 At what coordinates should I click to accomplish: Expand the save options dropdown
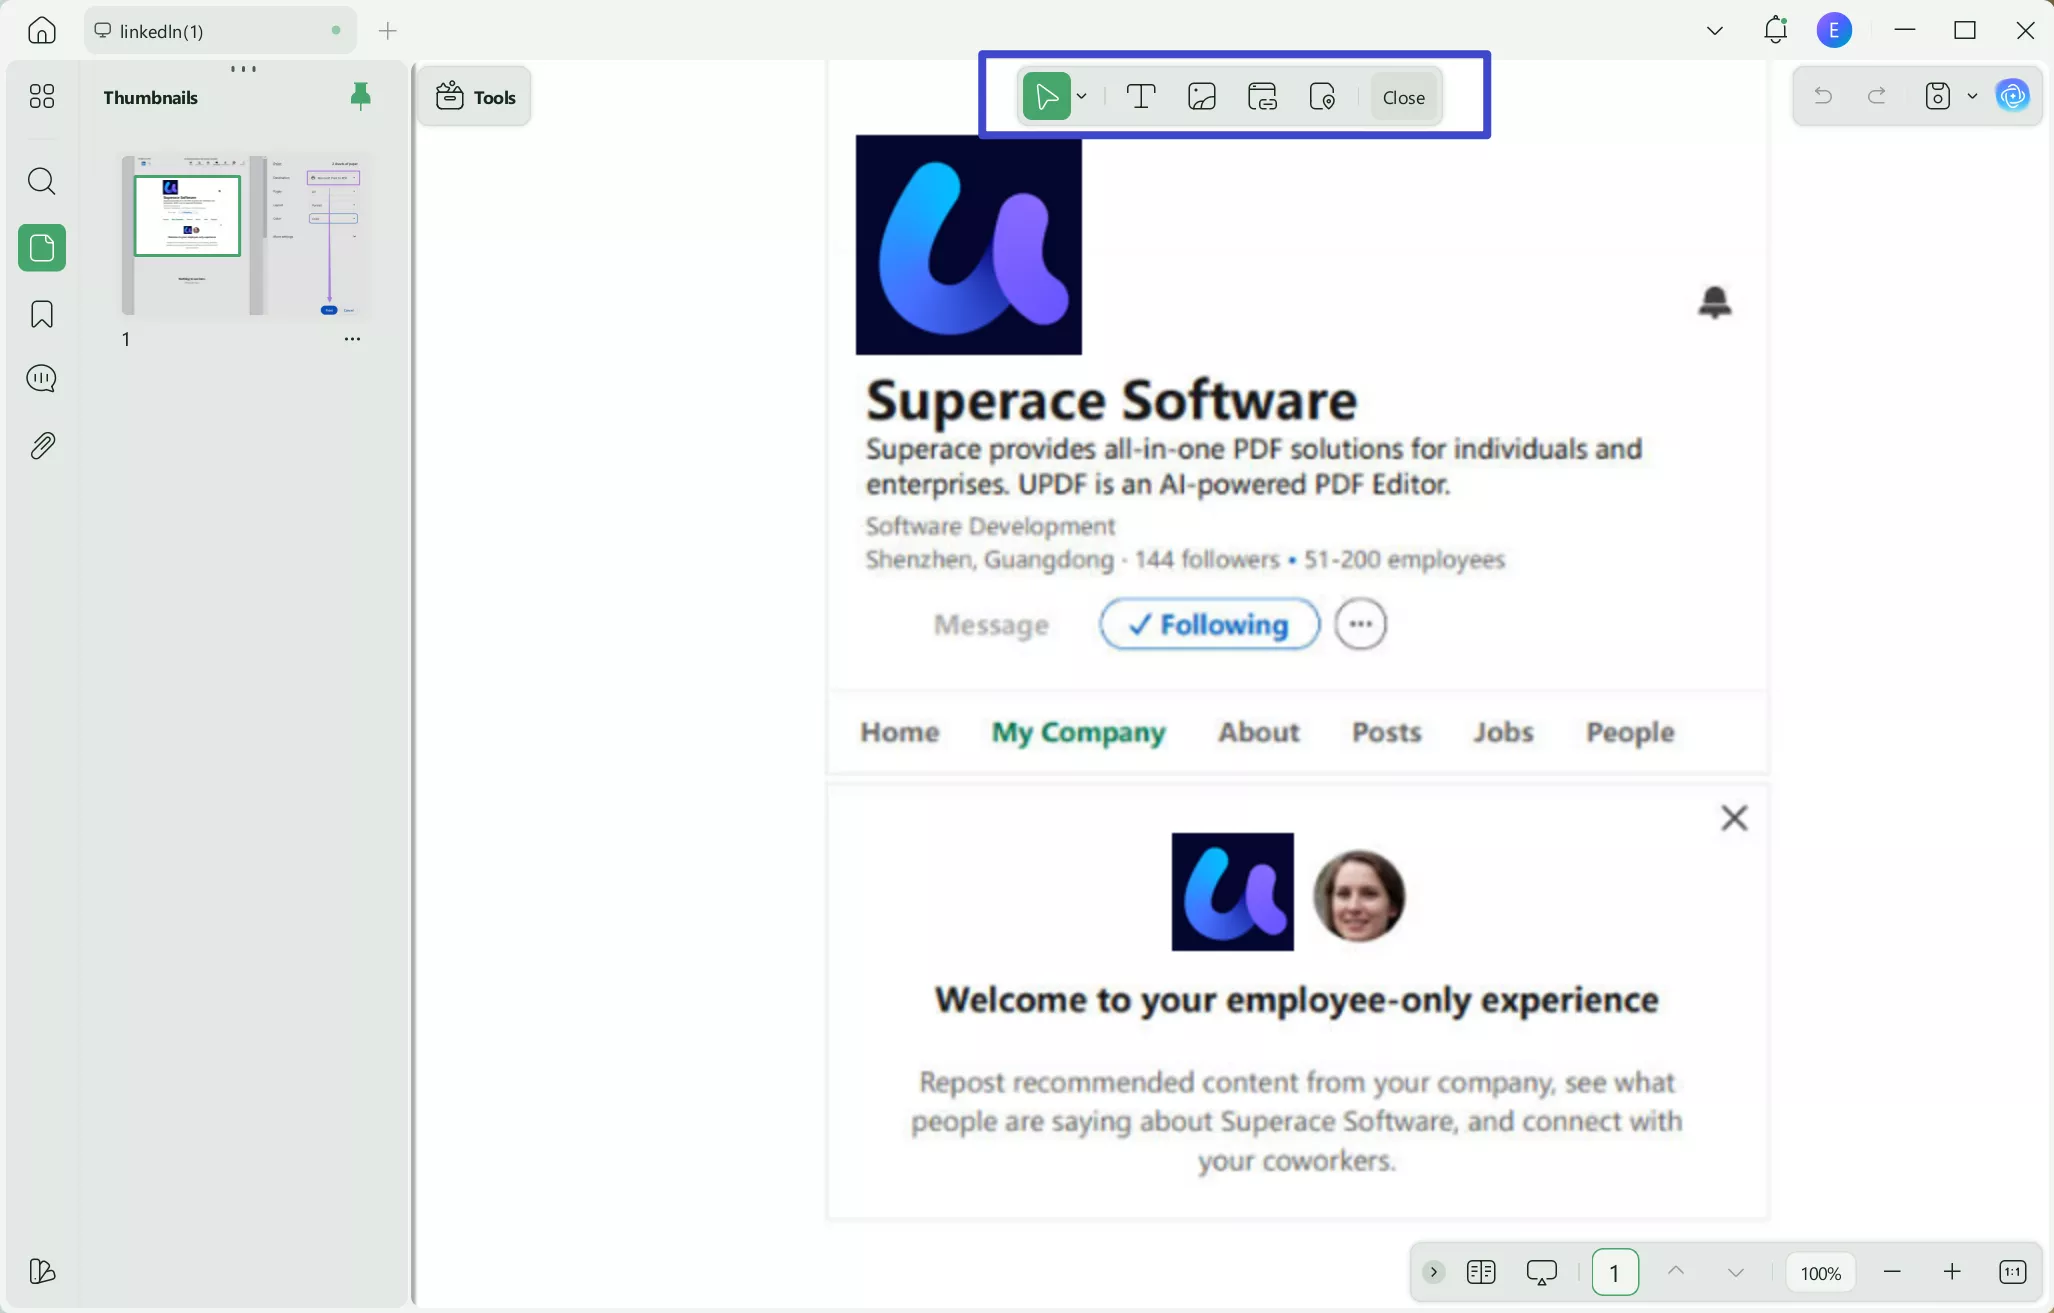pyautogui.click(x=1972, y=97)
